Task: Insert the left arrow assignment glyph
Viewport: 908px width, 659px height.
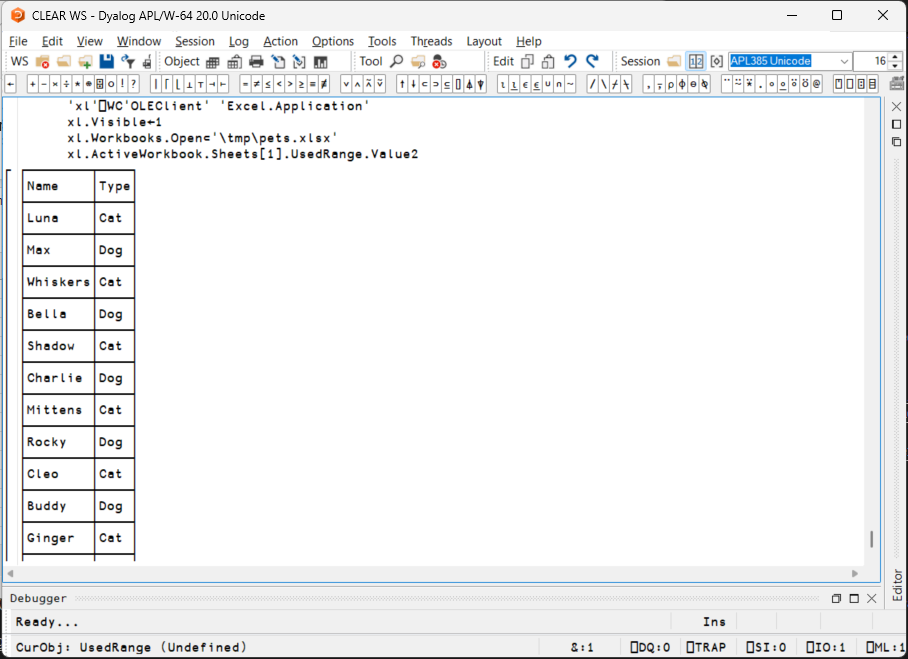Action: coord(10,85)
